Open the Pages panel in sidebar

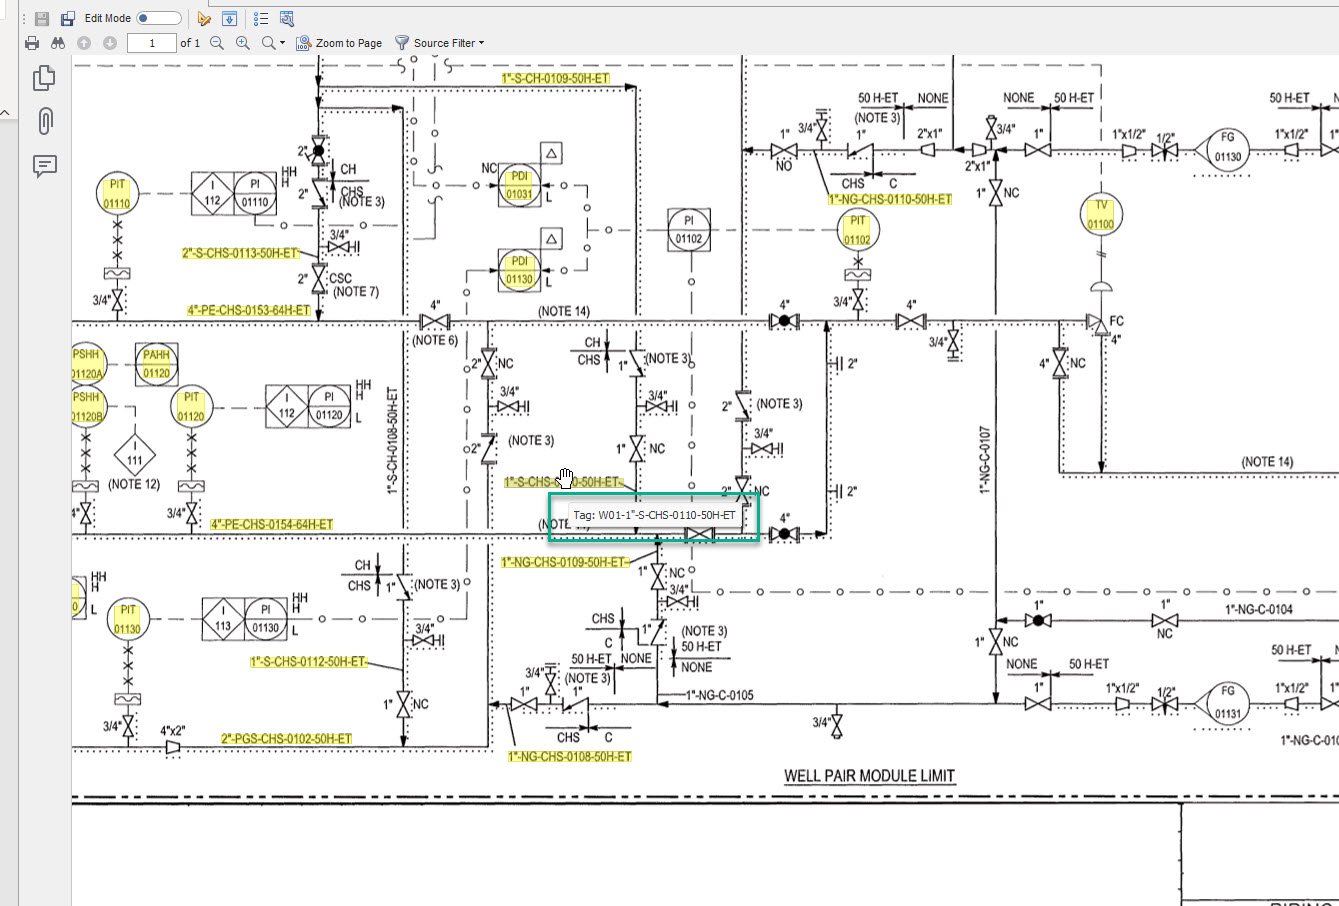(x=44, y=78)
